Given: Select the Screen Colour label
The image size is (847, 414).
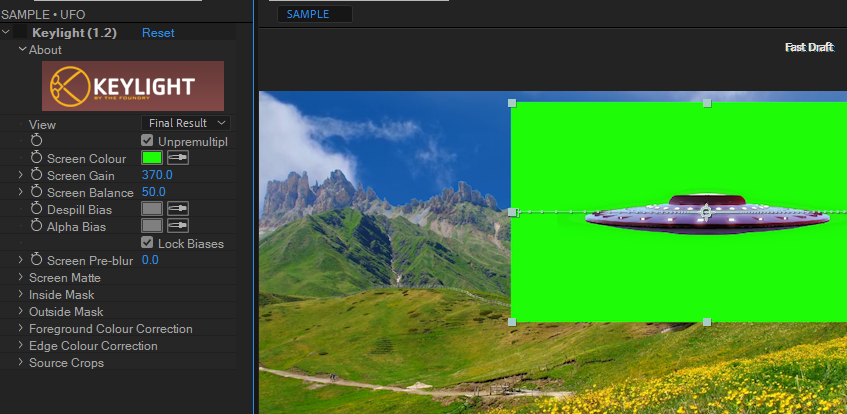Looking at the screenshot, I should click(x=86, y=158).
